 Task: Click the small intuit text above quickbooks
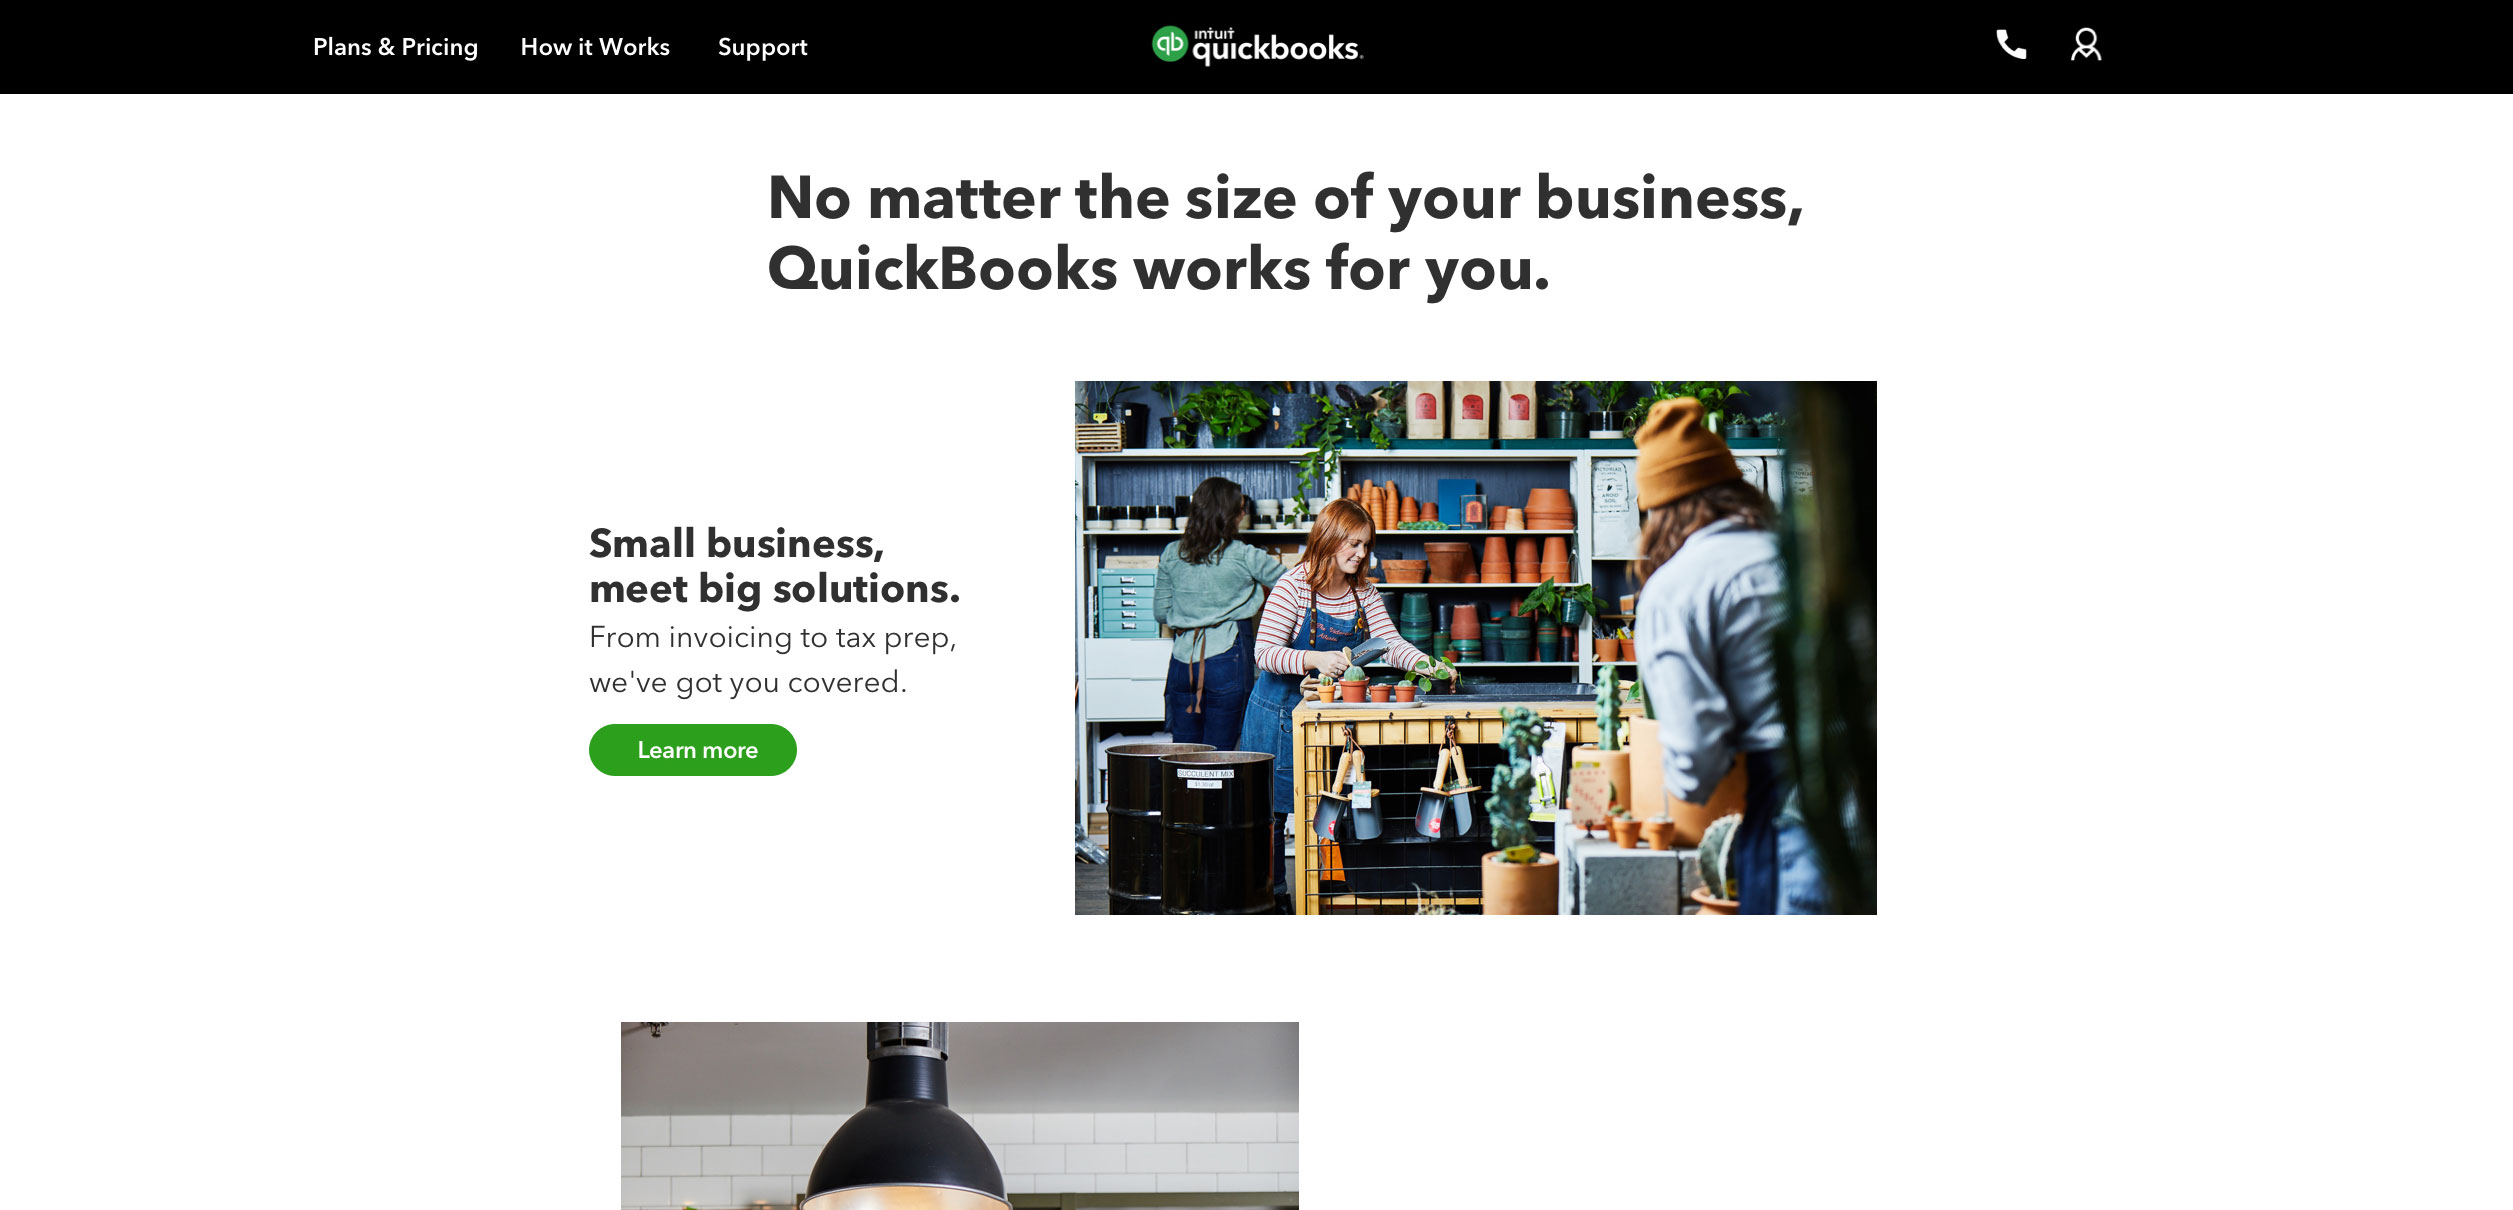click(x=1214, y=34)
